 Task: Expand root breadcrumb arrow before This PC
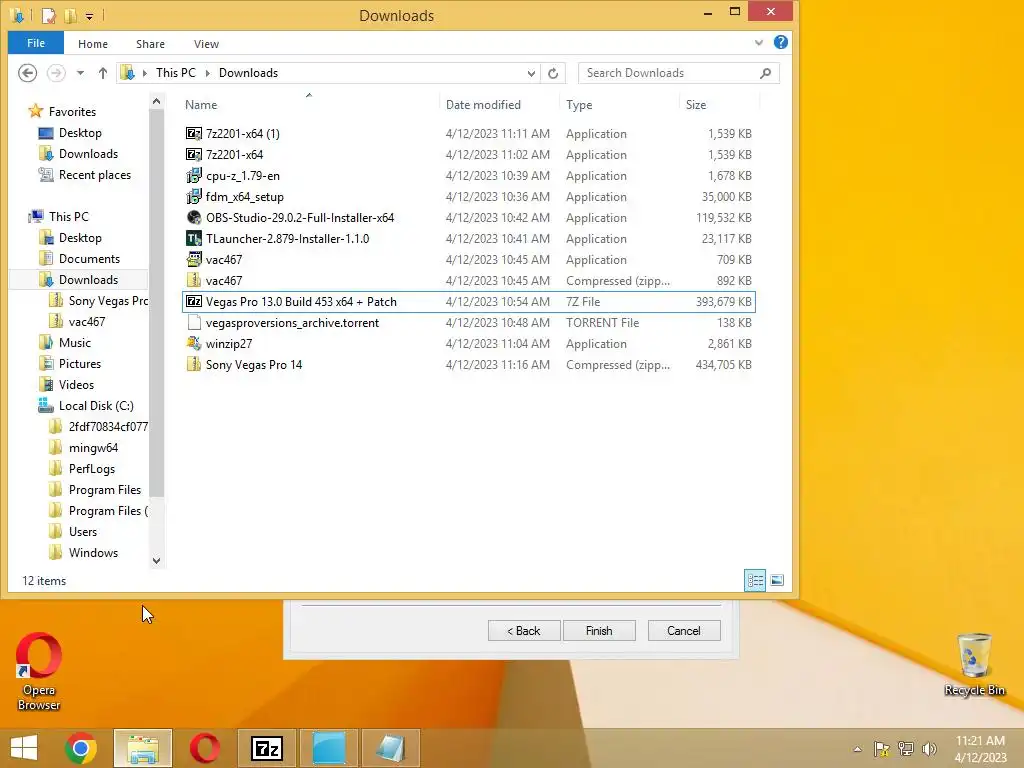144,73
